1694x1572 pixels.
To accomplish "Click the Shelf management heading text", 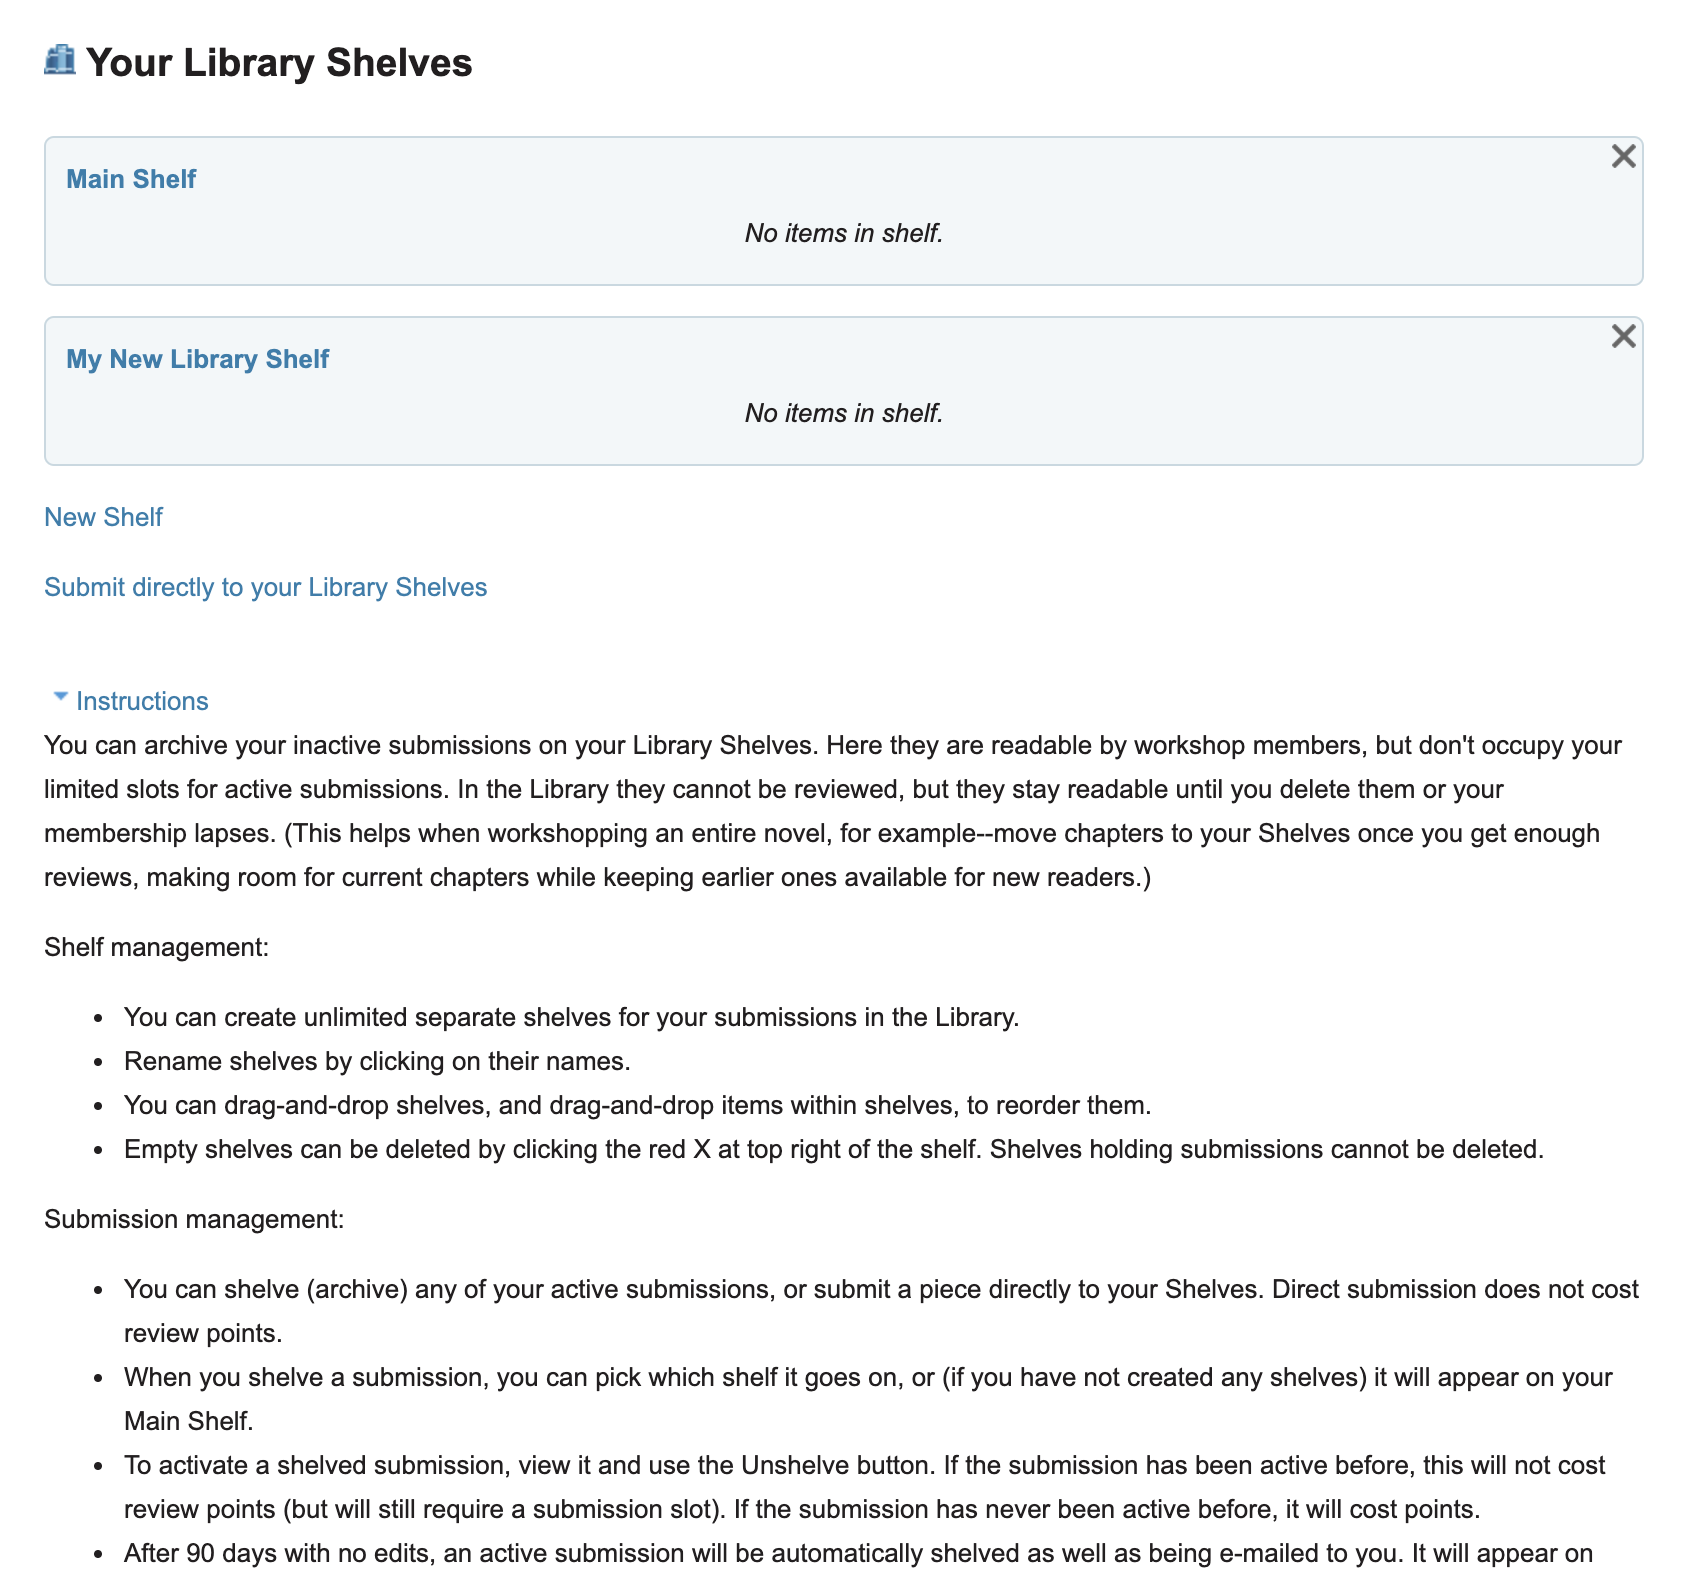I will (157, 947).
